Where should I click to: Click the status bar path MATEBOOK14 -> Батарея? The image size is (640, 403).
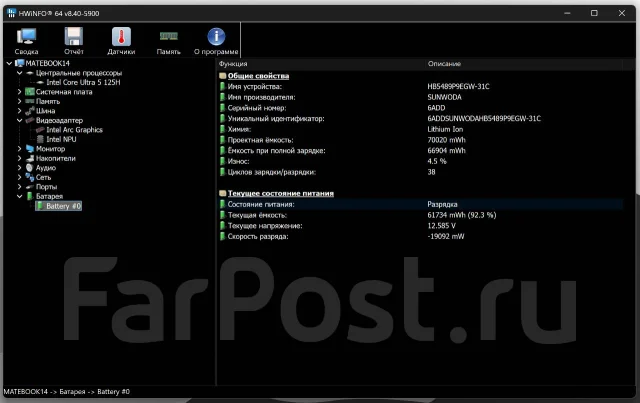67,392
